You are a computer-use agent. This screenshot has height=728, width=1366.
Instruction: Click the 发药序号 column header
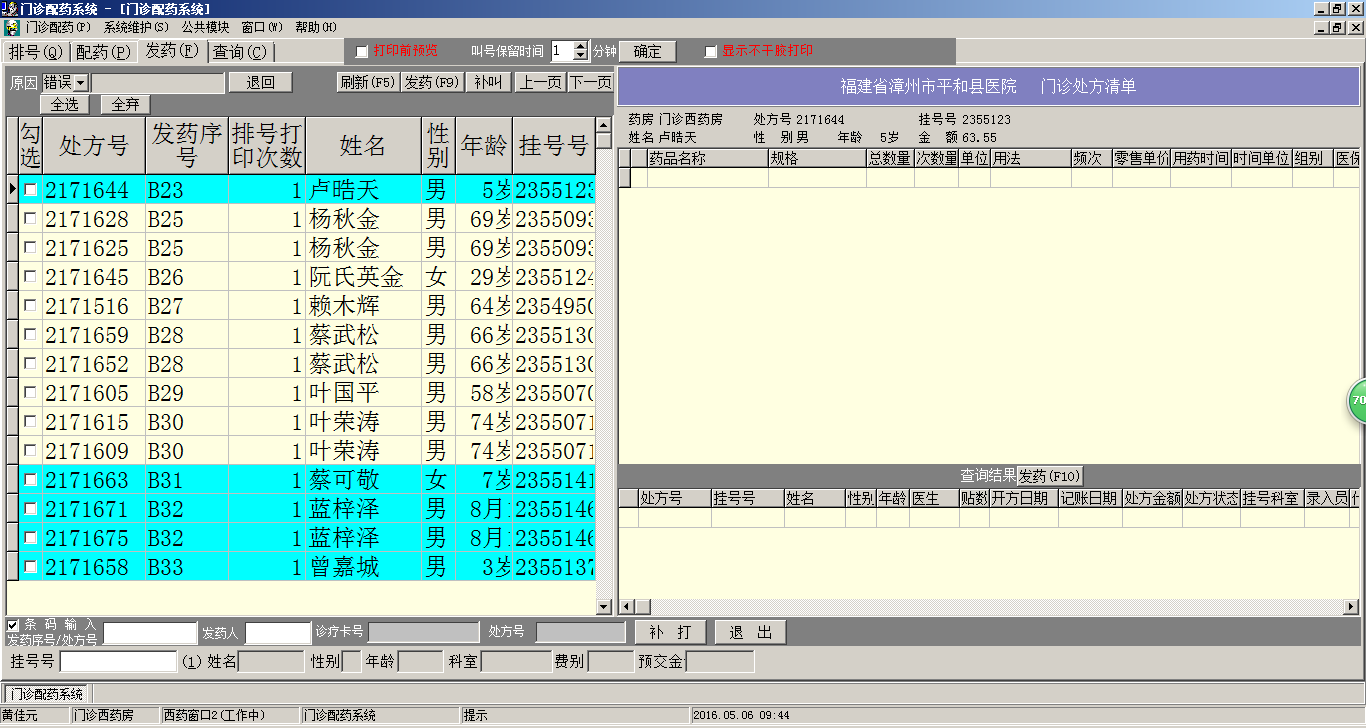[186, 146]
